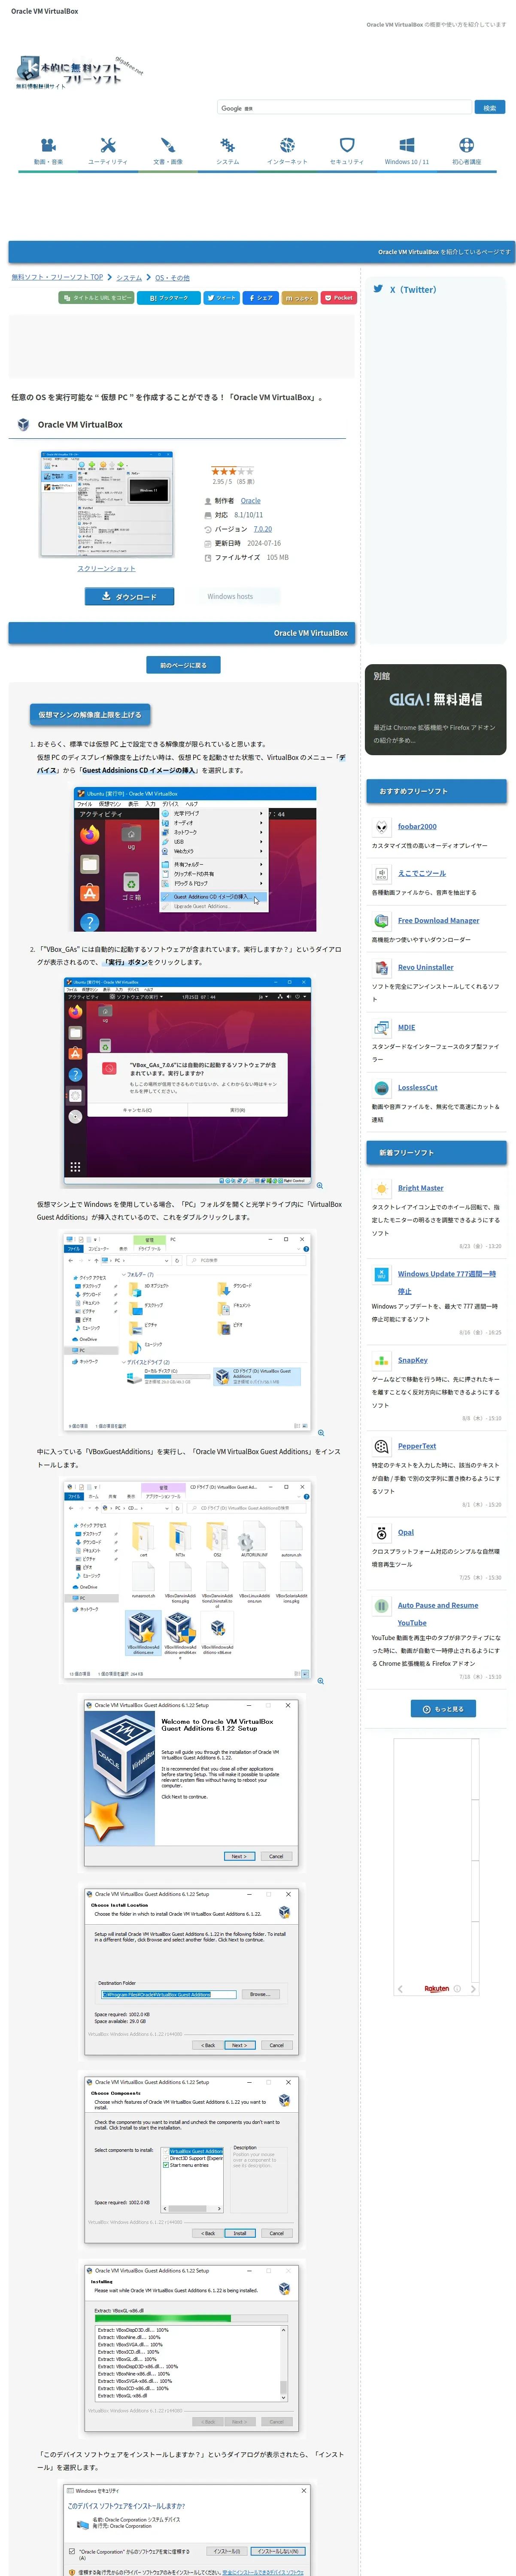Click the X (Twitter) bird icon in sidebar
Screen dimensions: 516x2576
(378, 289)
